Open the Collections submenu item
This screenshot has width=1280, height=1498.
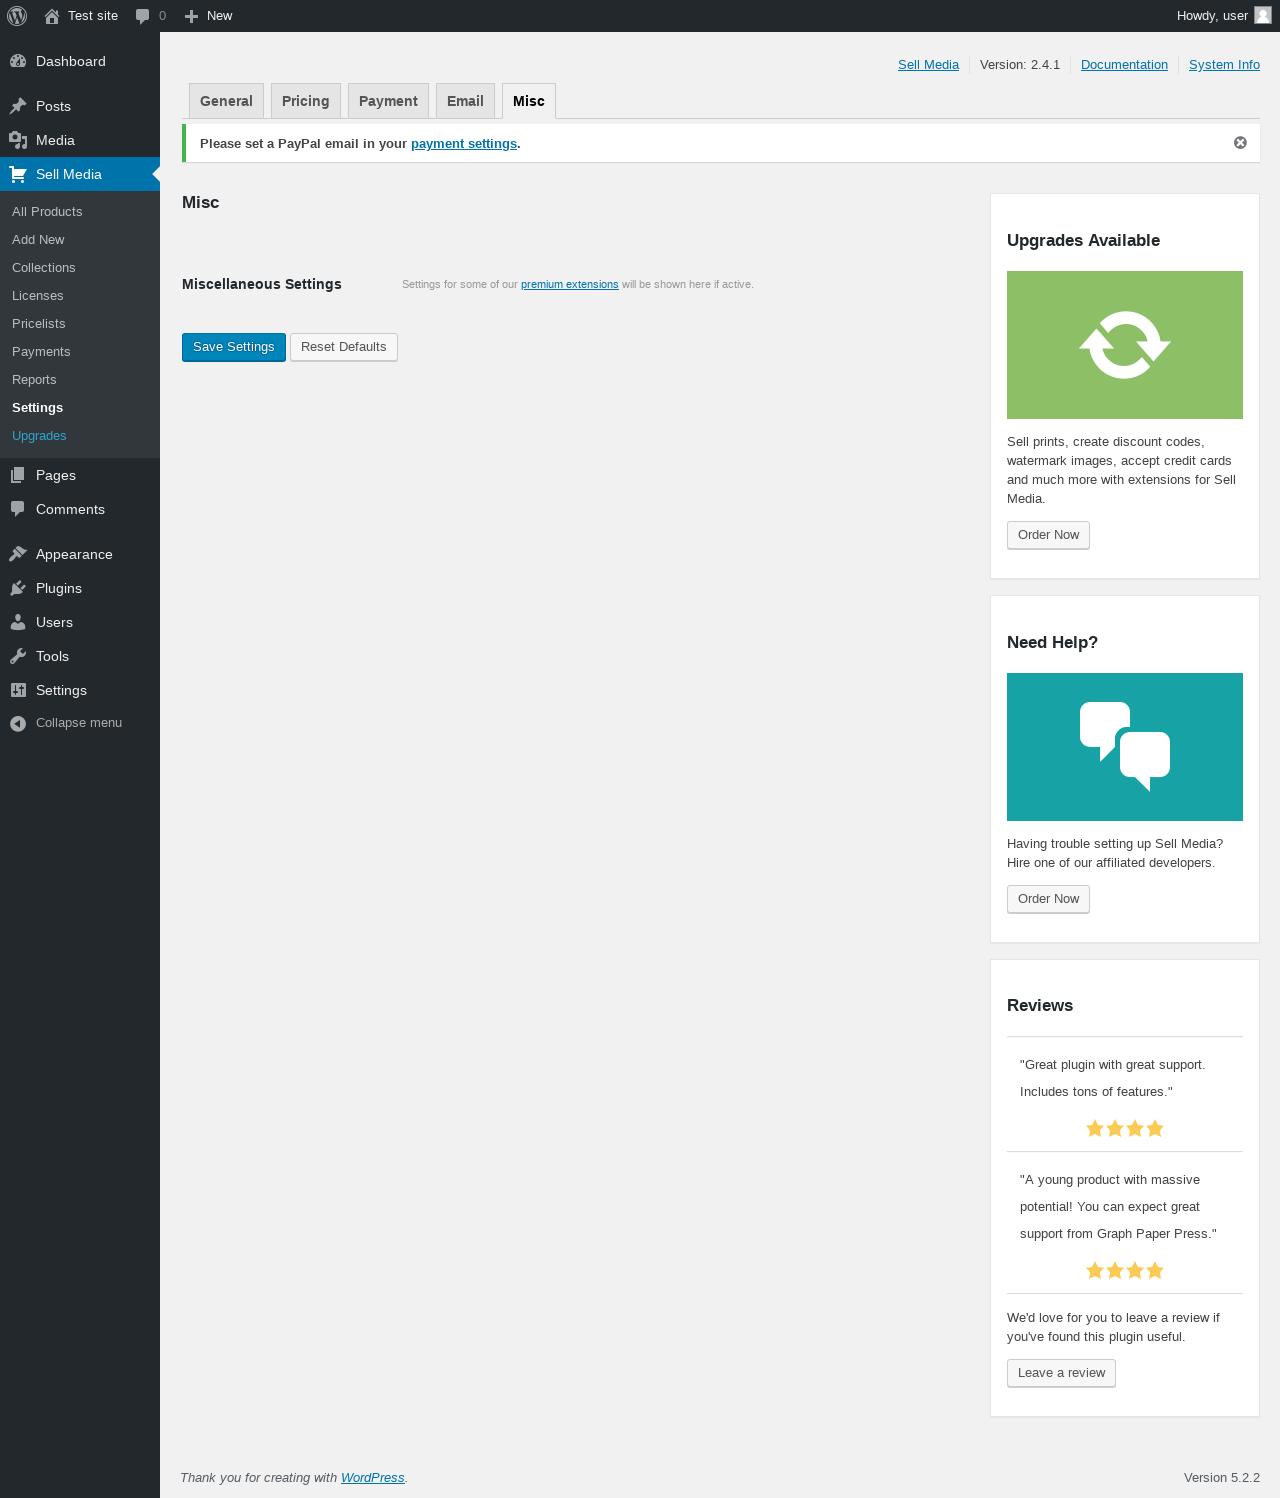44,268
